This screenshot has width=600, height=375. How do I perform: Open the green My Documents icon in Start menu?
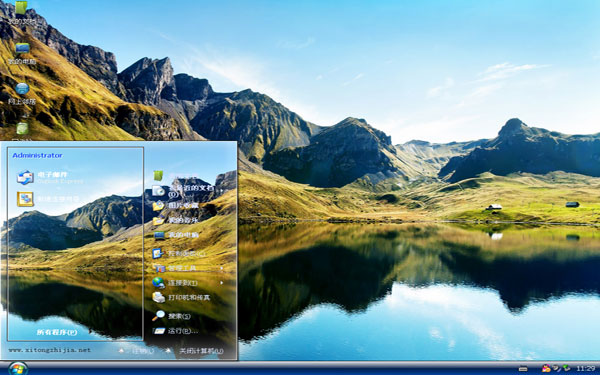(x=158, y=176)
